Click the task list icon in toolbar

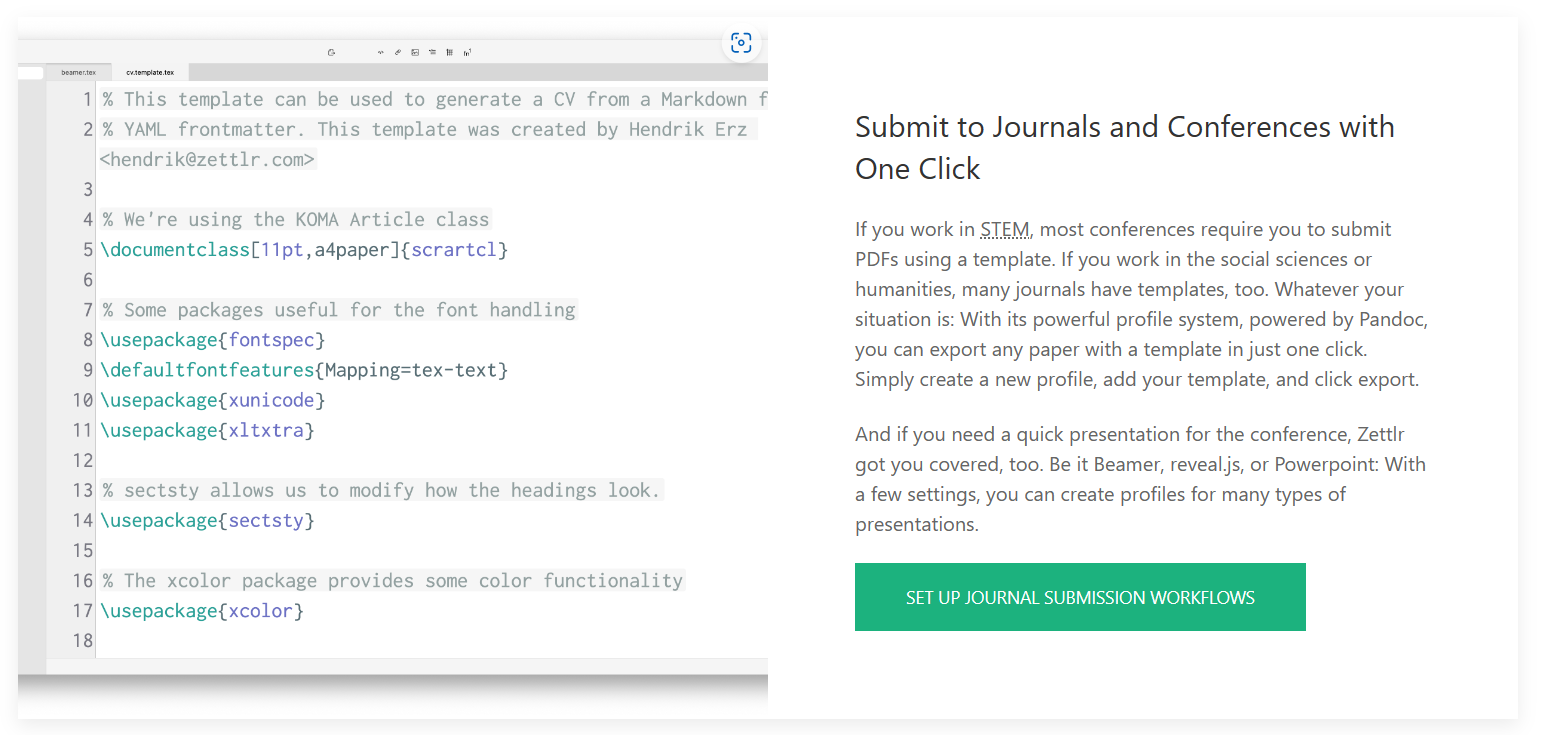pyautogui.click(x=432, y=52)
